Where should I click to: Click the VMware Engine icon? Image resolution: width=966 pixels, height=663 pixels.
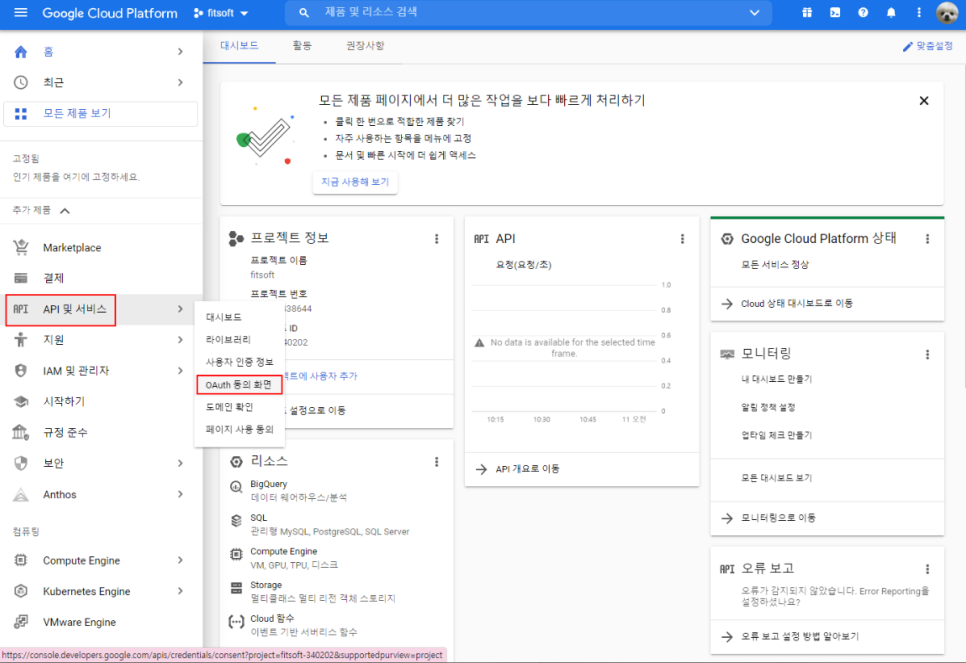coord(21,622)
